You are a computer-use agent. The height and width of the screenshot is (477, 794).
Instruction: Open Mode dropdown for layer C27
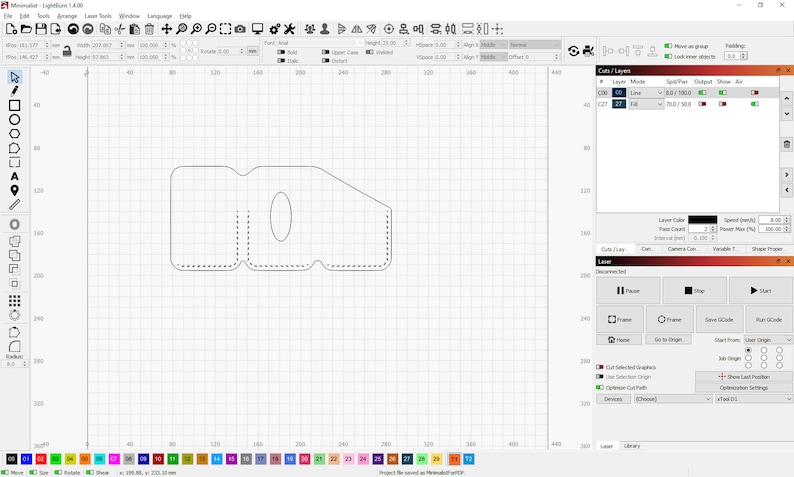point(646,104)
